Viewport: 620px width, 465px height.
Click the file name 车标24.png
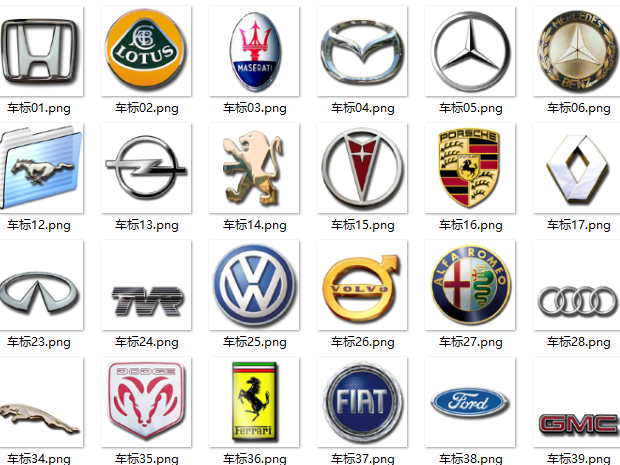point(147,342)
